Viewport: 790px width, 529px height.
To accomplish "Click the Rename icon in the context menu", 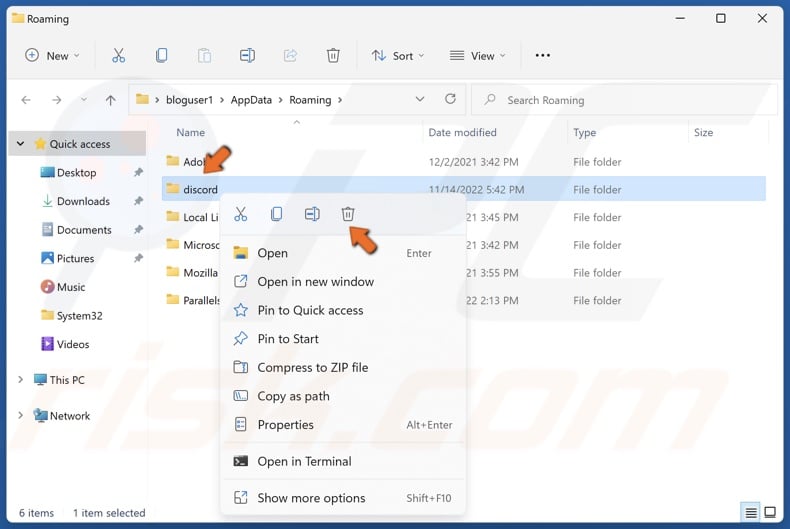I will 312,214.
